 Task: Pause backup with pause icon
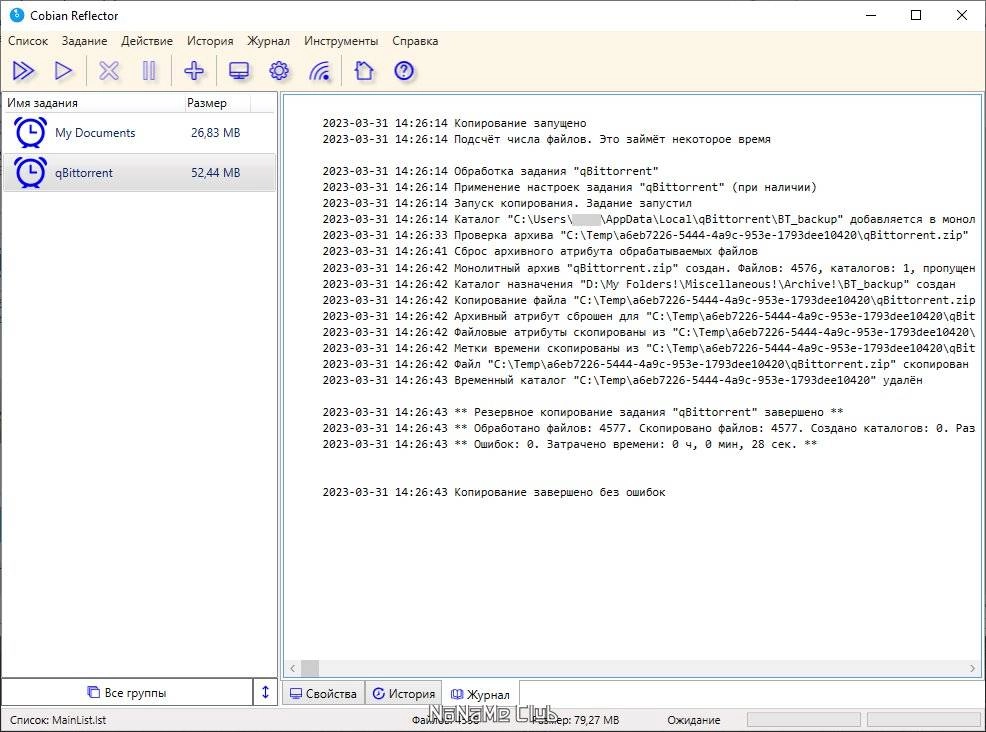click(149, 70)
